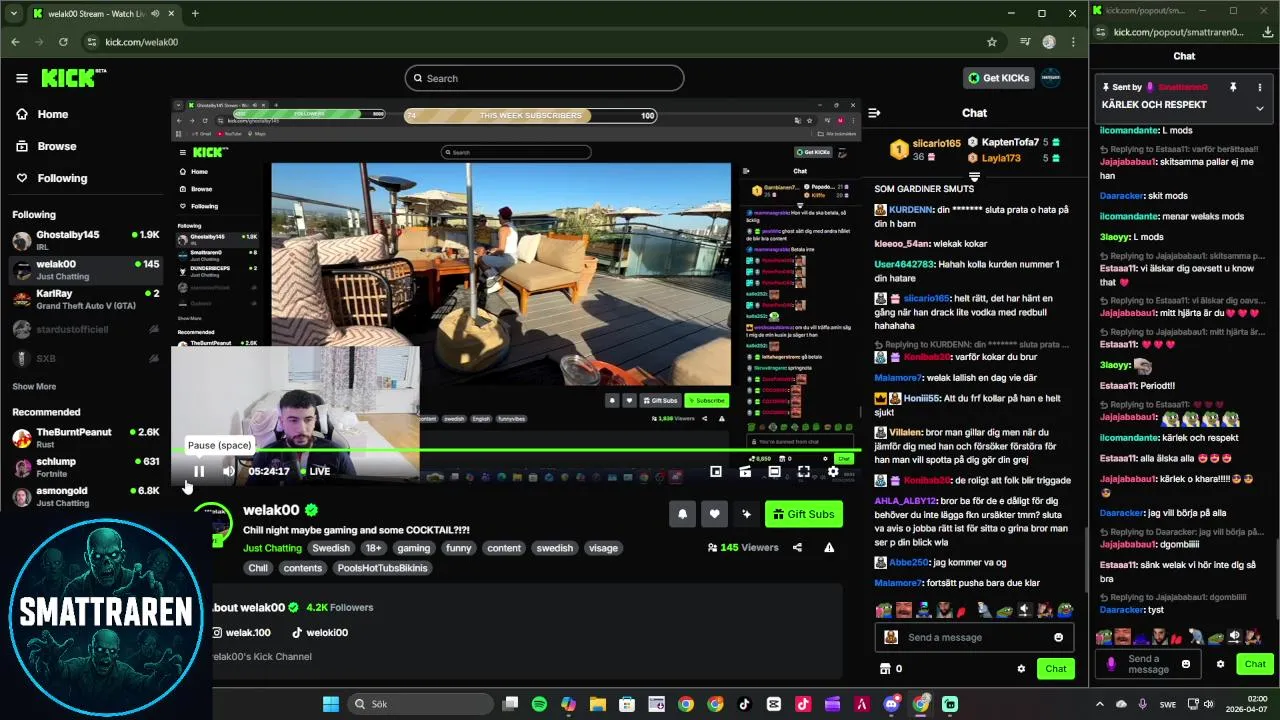Open player quality settings gear
This screenshot has width=1280, height=720.
coord(833,471)
